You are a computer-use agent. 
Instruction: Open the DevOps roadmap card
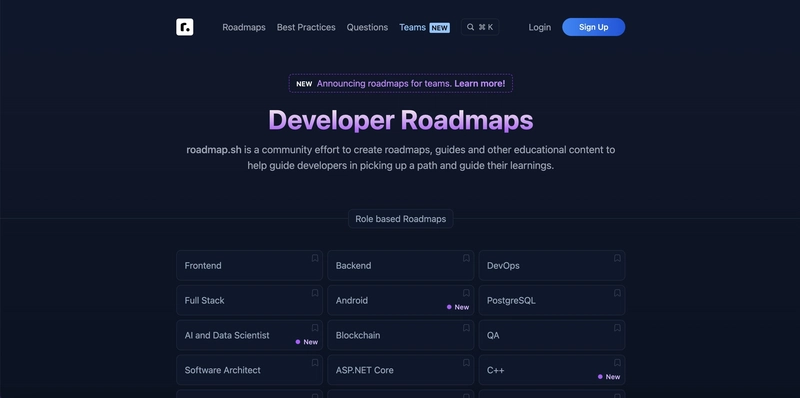(x=552, y=265)
